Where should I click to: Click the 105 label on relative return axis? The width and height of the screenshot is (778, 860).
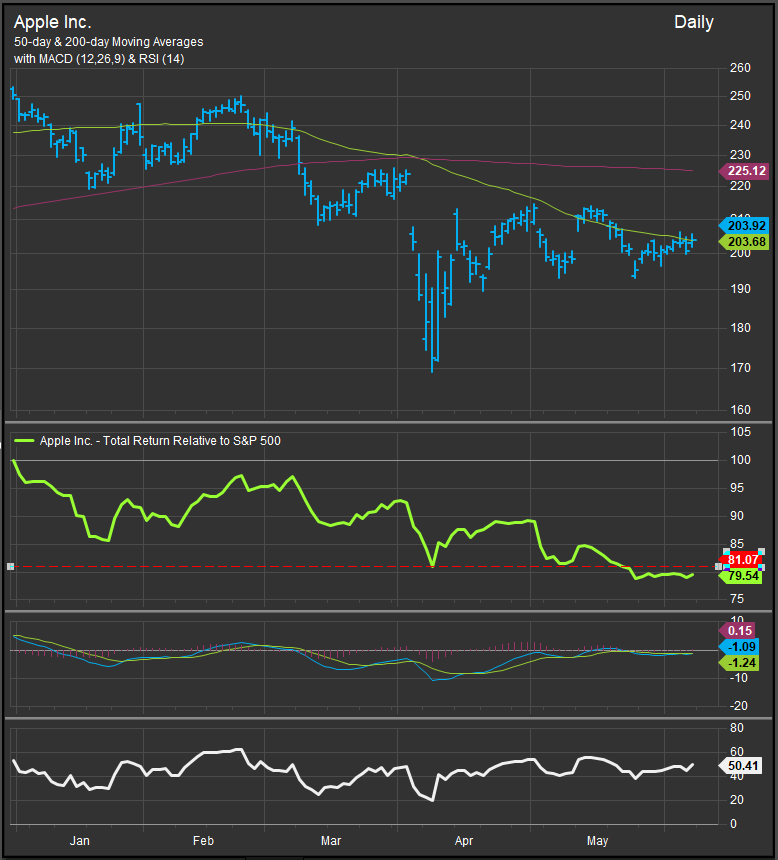[740, 432]
